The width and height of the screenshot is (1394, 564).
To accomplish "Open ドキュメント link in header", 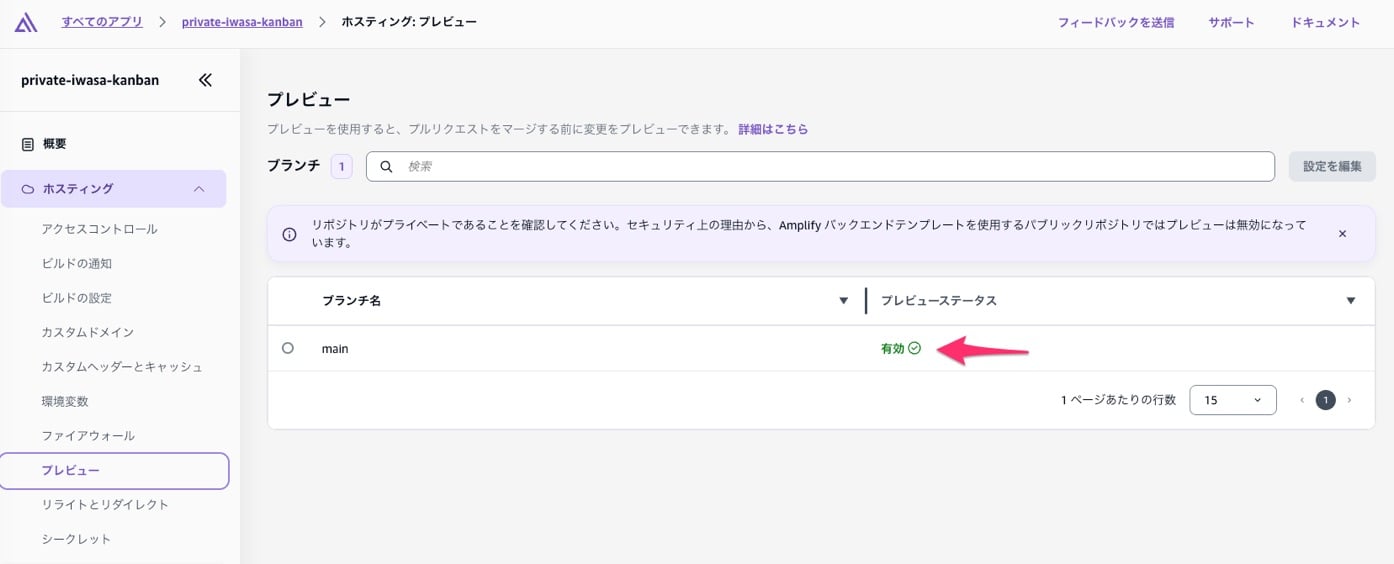I will tap(1325, 22).
